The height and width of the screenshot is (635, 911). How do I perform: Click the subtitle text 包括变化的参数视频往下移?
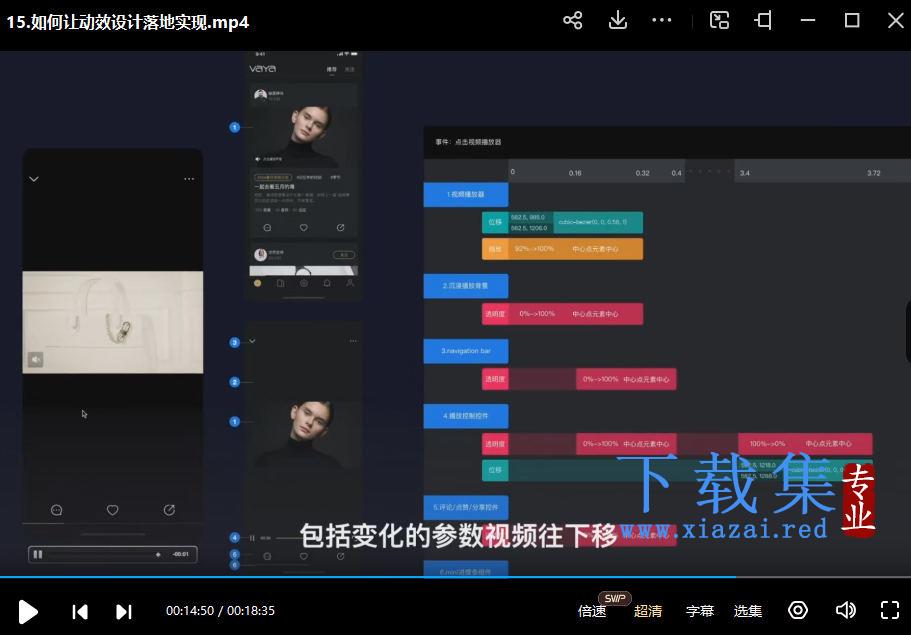(x=458, y=536)
